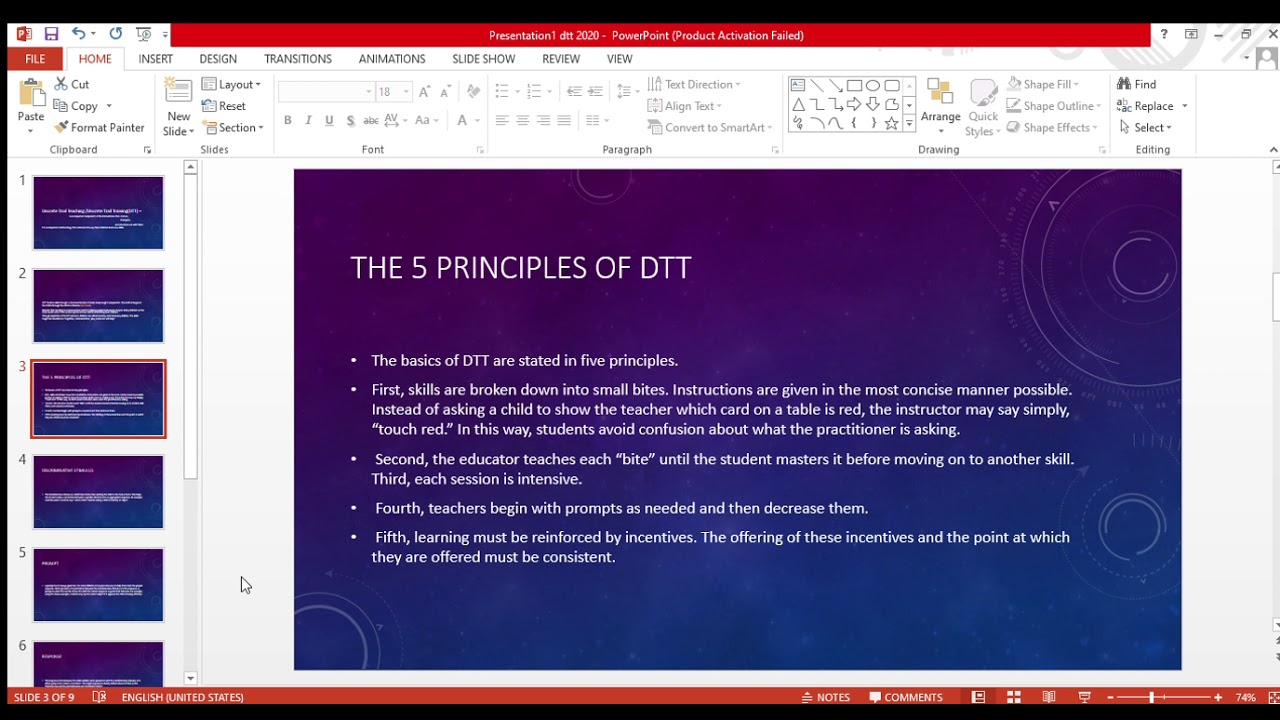The image size is (1280, 720).
Task: Start Slide Show from status bar icon
Action: point(1084,697)
